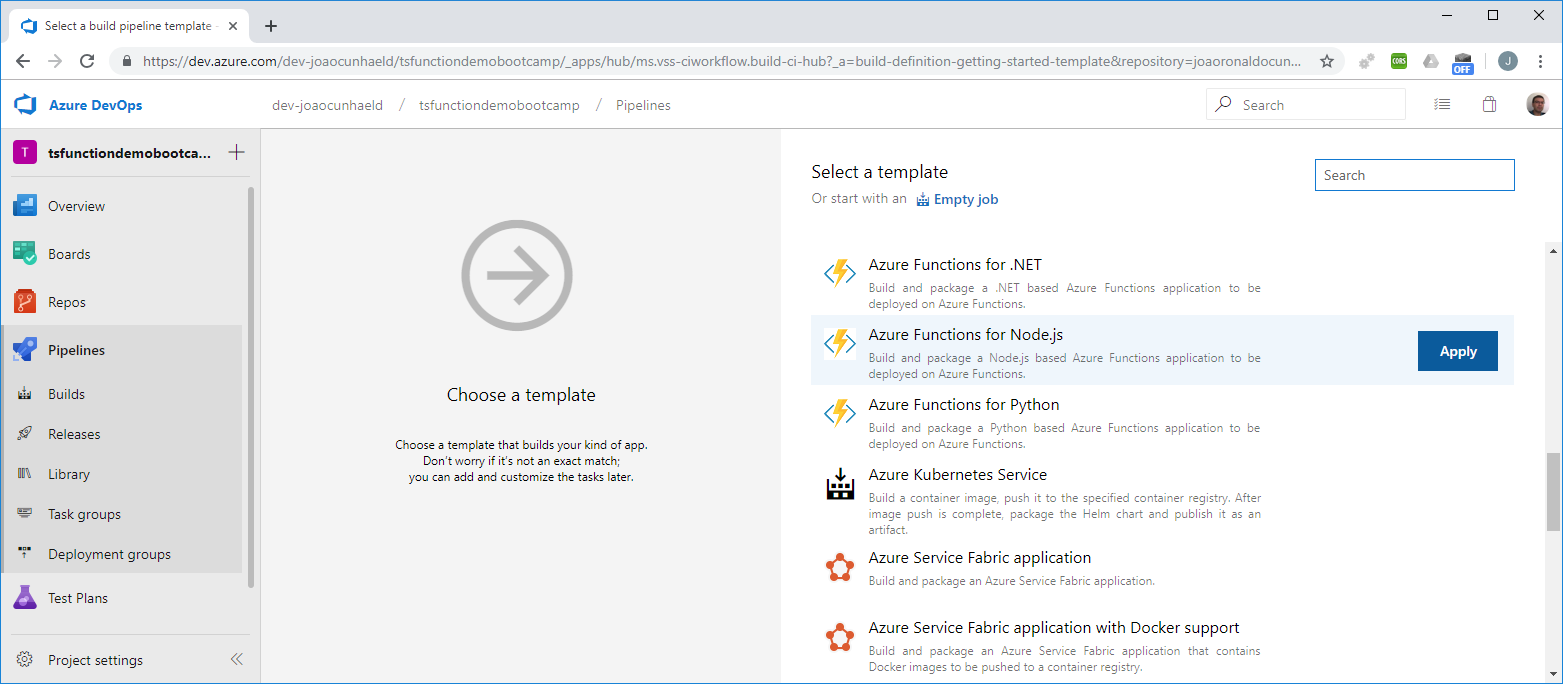Open tsfunctiondemobootcamp breadcrumb link
The height and width of the screenshot is (684, 1563).
499,105
